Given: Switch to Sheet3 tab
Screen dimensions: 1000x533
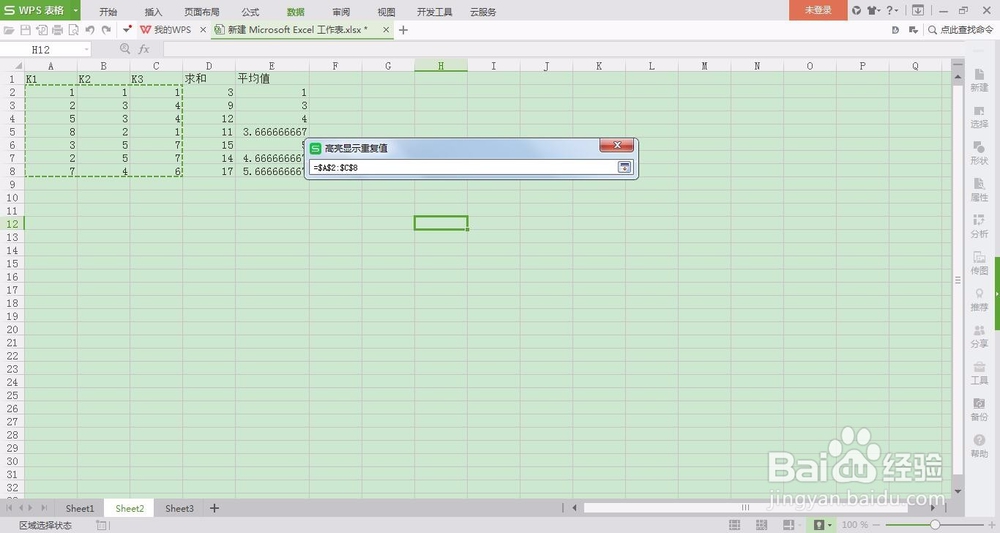Looking at the screenshot, I should (179, 508).
